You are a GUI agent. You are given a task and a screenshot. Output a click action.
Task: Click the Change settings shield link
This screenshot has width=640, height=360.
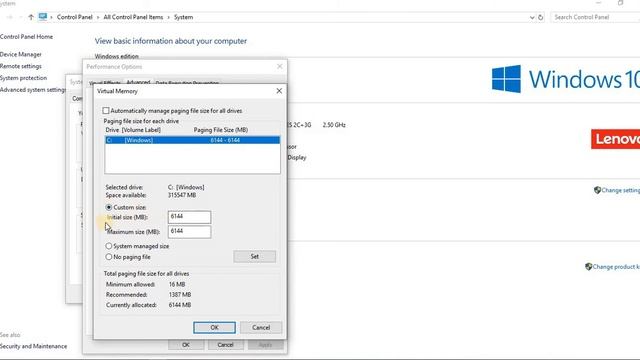[617, 190]
